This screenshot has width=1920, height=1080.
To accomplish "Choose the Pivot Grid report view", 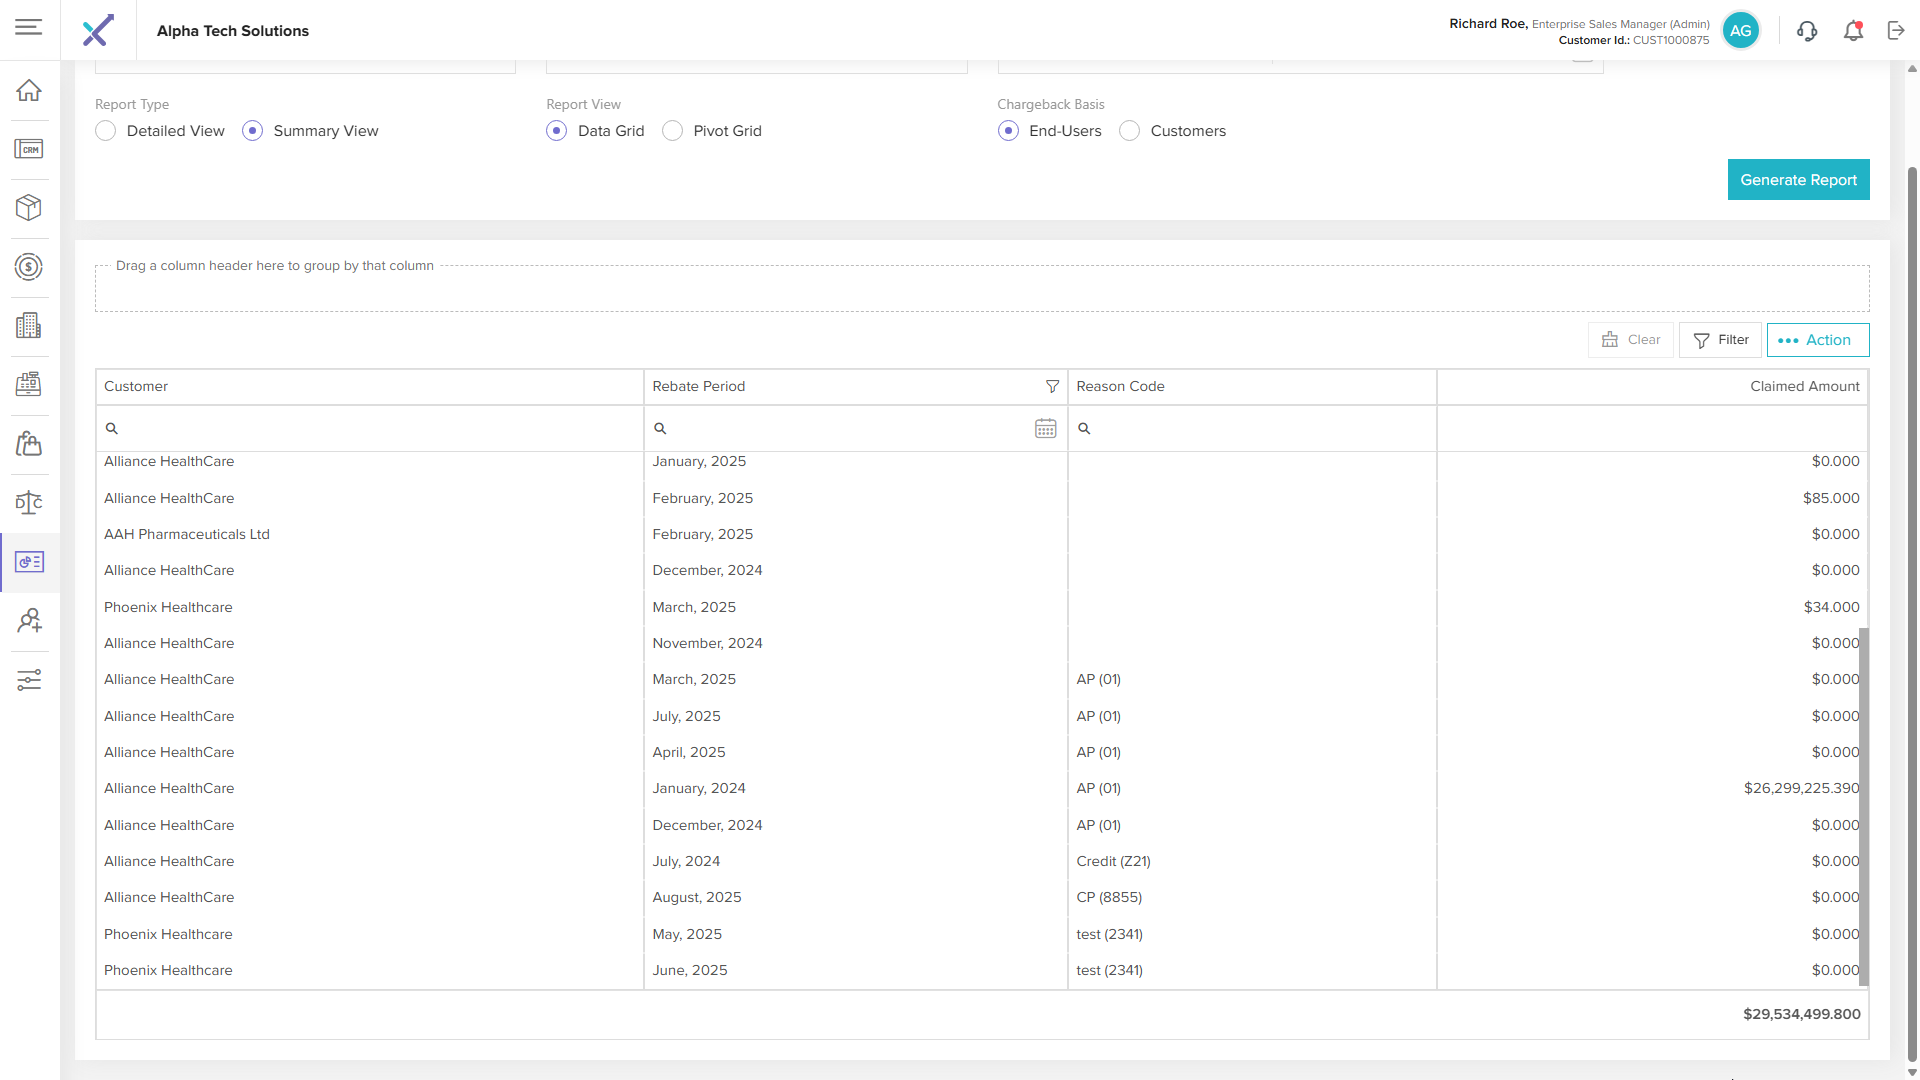I will (x=673, y=131).
